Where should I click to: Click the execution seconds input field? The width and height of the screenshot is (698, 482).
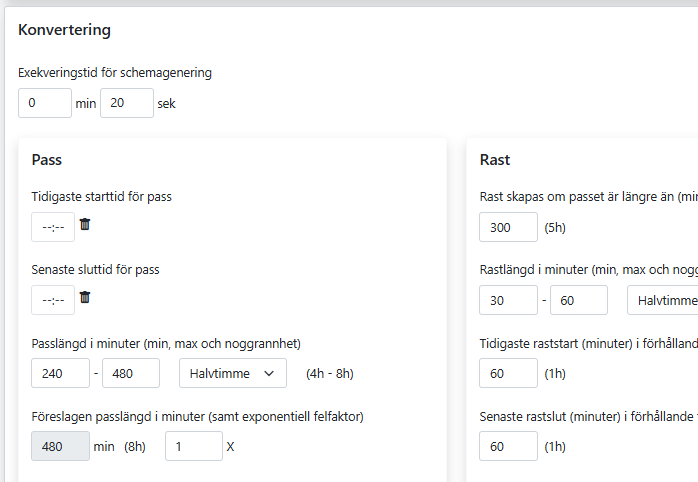click(126, 103)
